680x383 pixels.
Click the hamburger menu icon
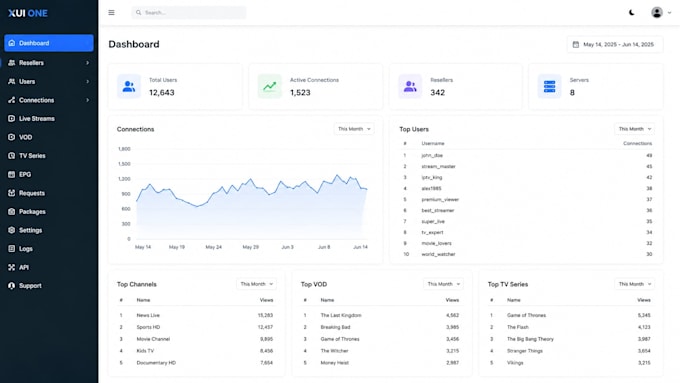pyautogui.click(x=111, y=13)
